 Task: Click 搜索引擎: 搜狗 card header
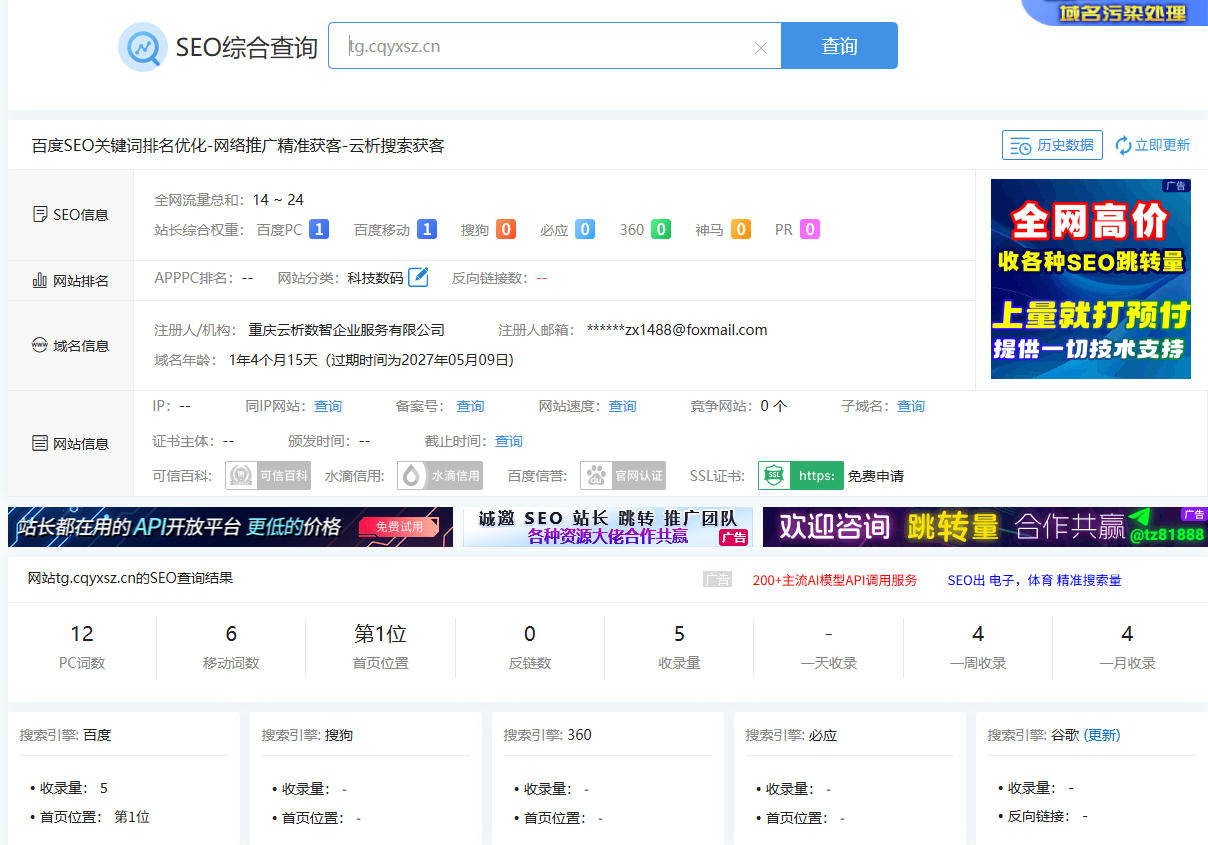(x=307, y=735)
